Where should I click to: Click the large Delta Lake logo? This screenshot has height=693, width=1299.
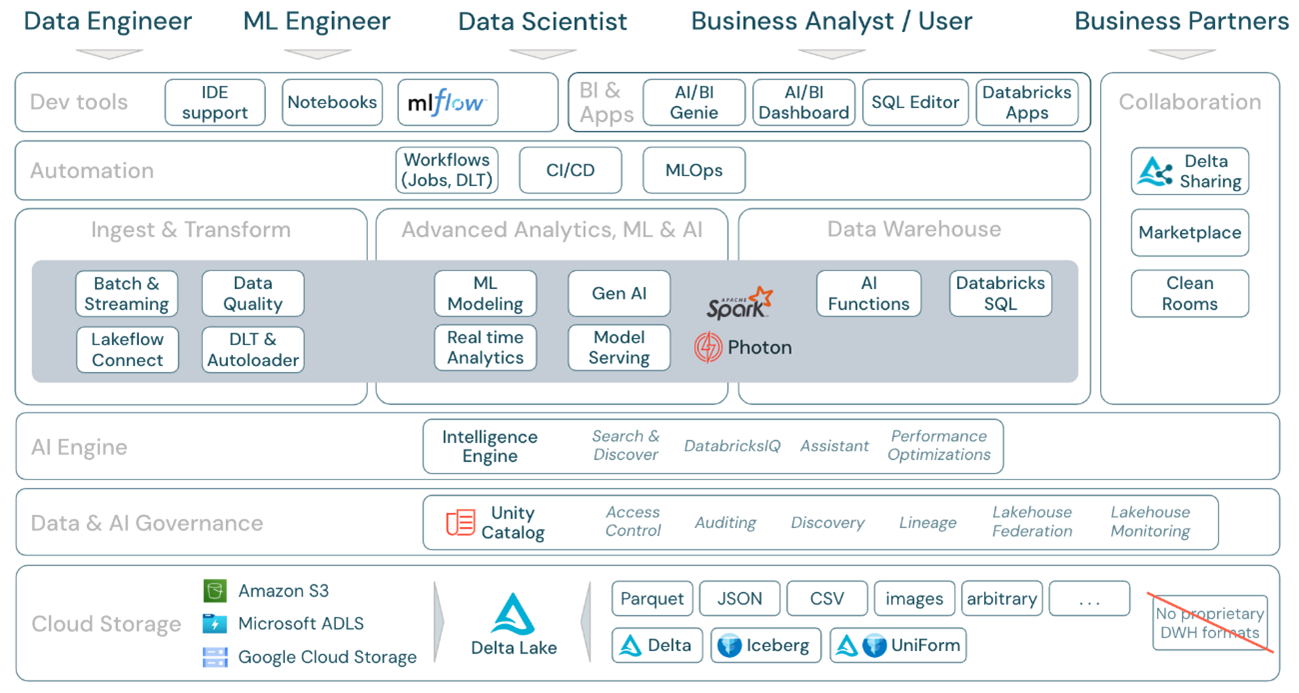513,614
